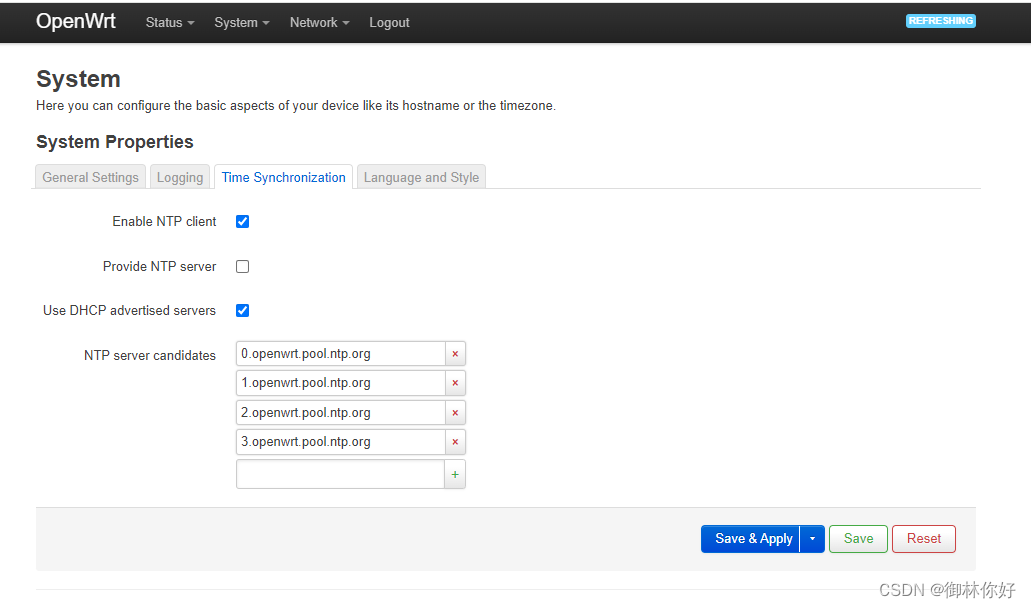This screenshot has height=608, width=1031.
Task: Switch to the Language and Style tab
Action: (x=421, y=177)
